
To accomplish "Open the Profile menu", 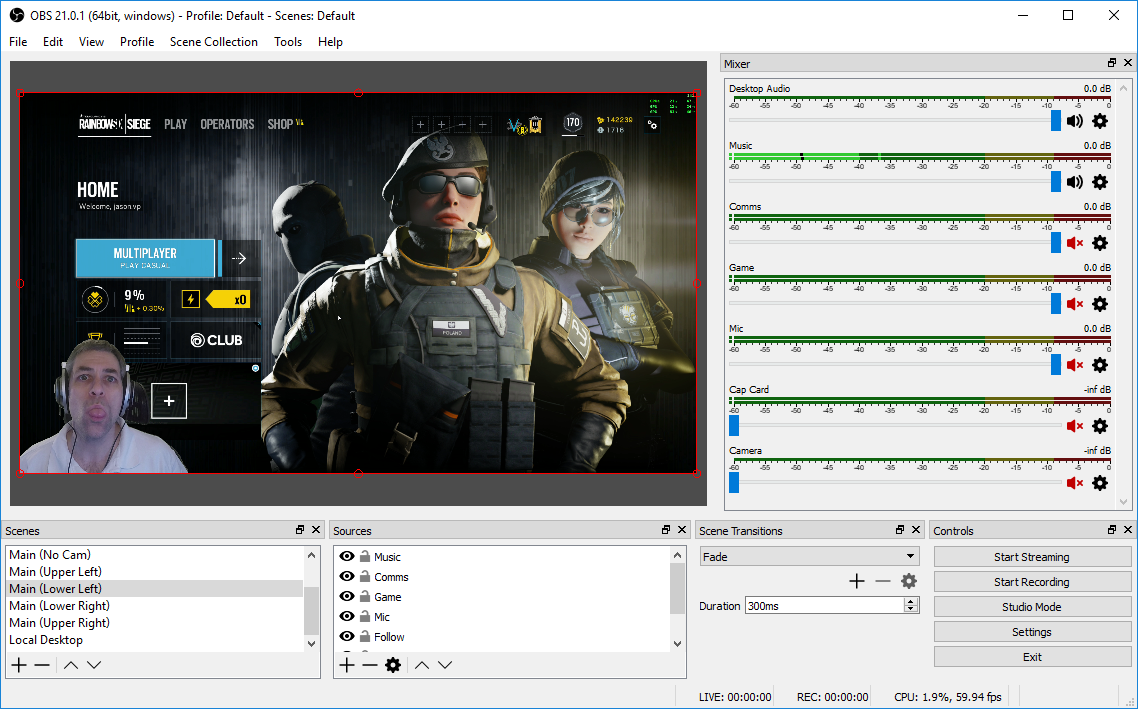I will pyautogui.click(x=137, y=41).
